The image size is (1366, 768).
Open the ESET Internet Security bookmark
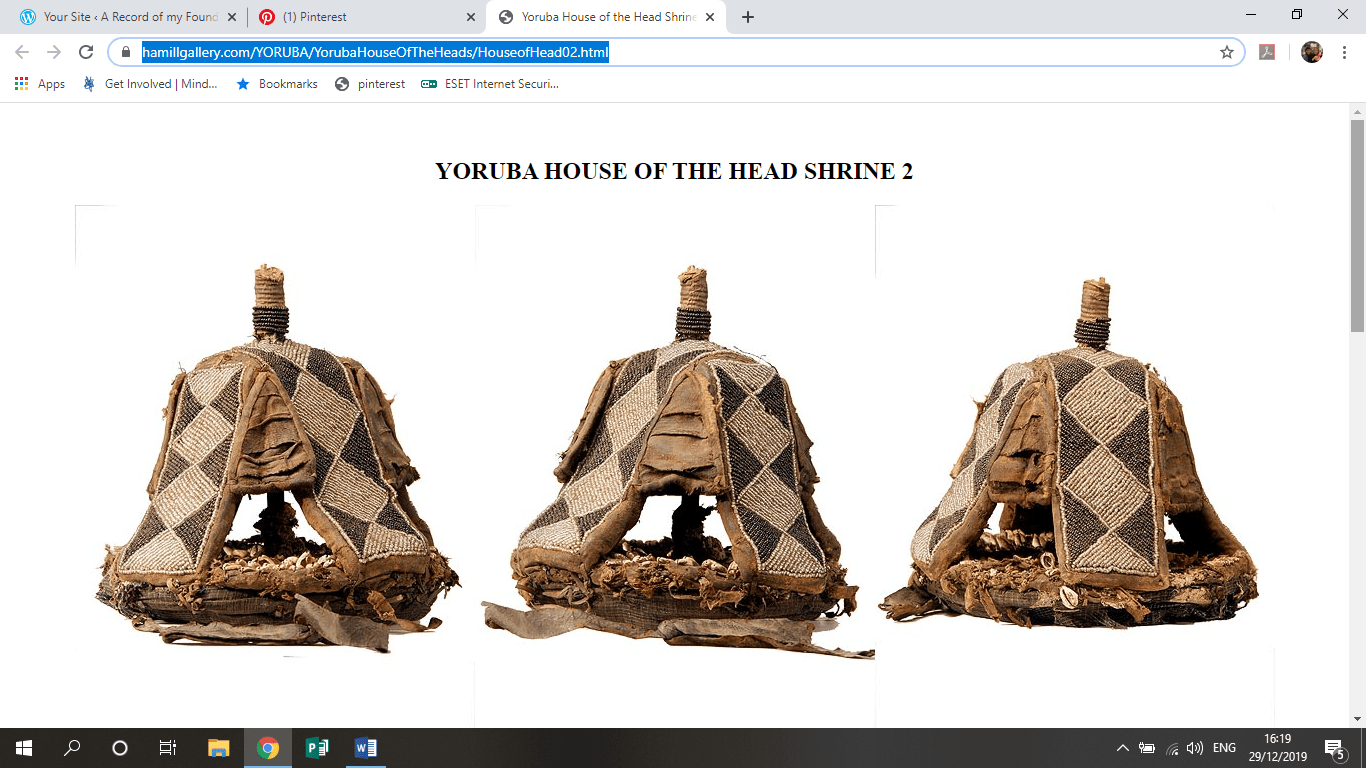pyautogui.click(x=490, y=84)
